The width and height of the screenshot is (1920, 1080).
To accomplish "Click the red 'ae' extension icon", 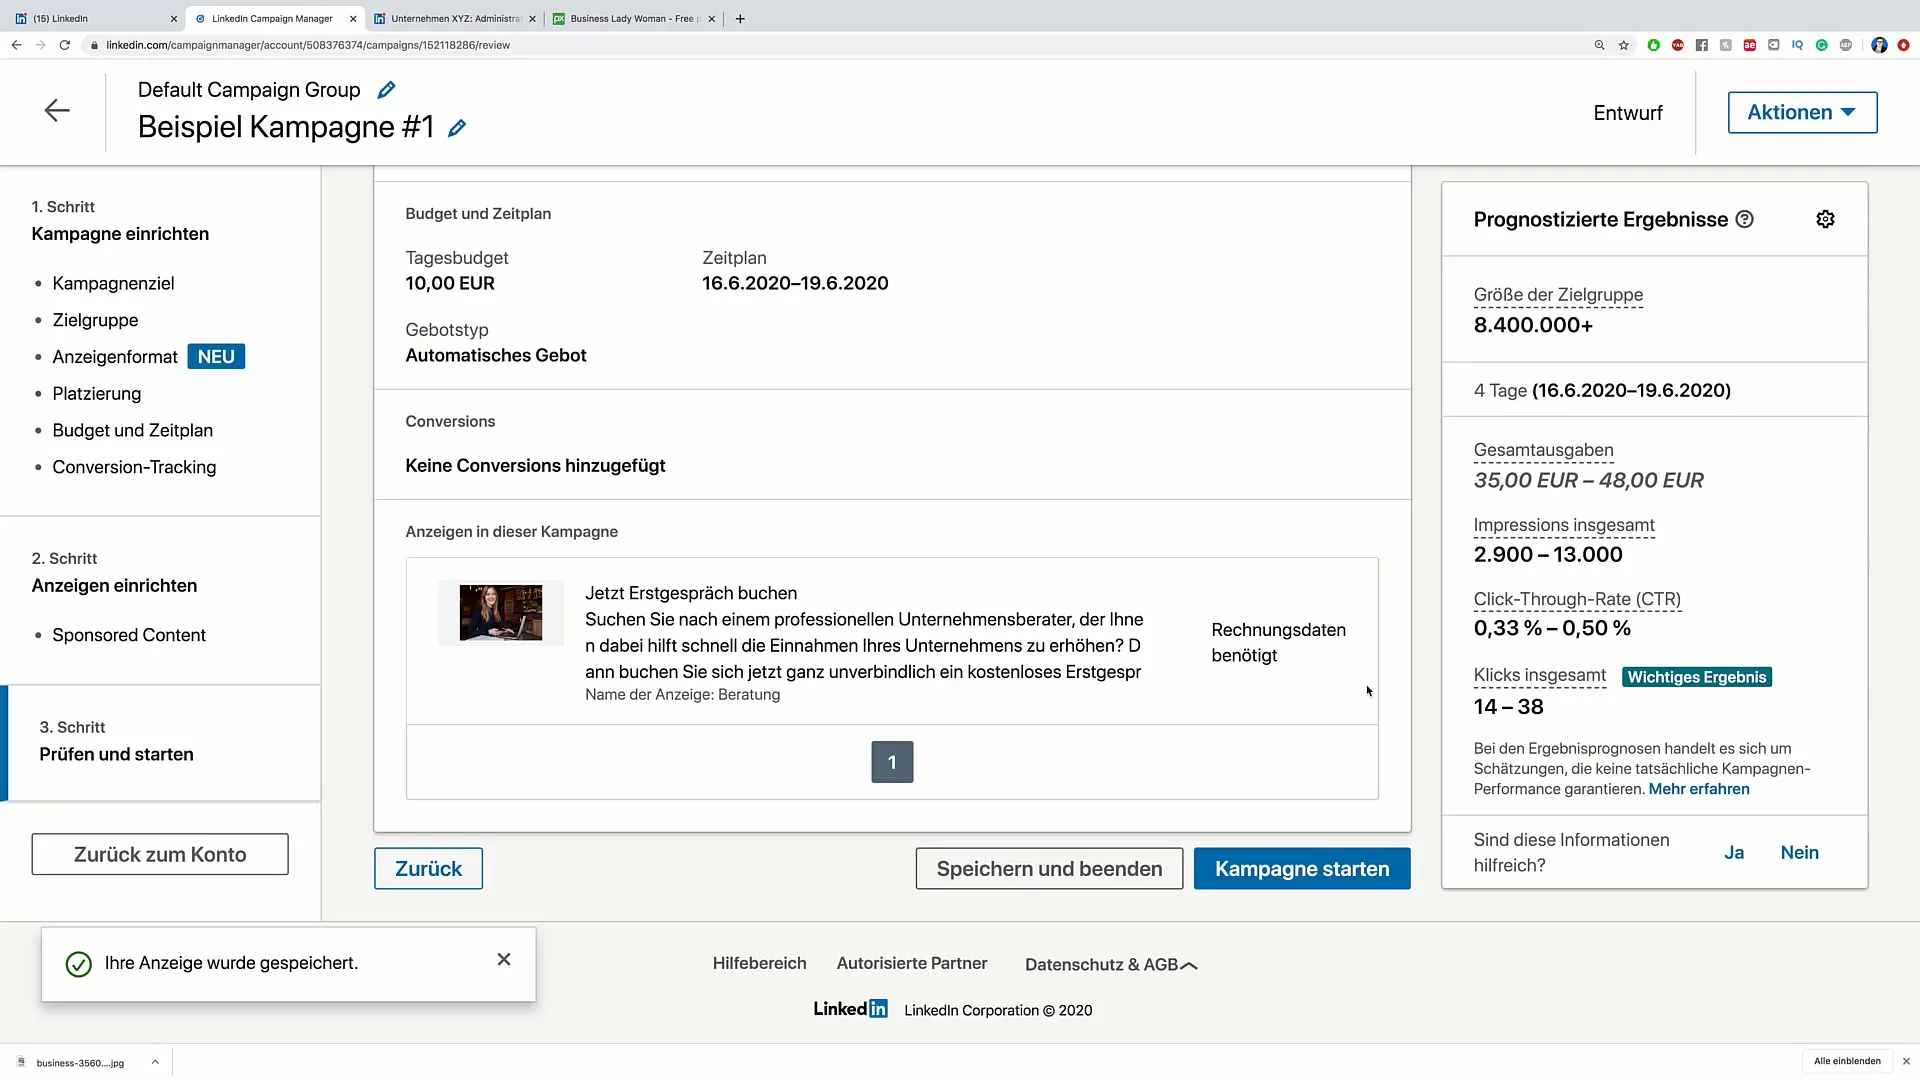I will [x=1750, y=45].
